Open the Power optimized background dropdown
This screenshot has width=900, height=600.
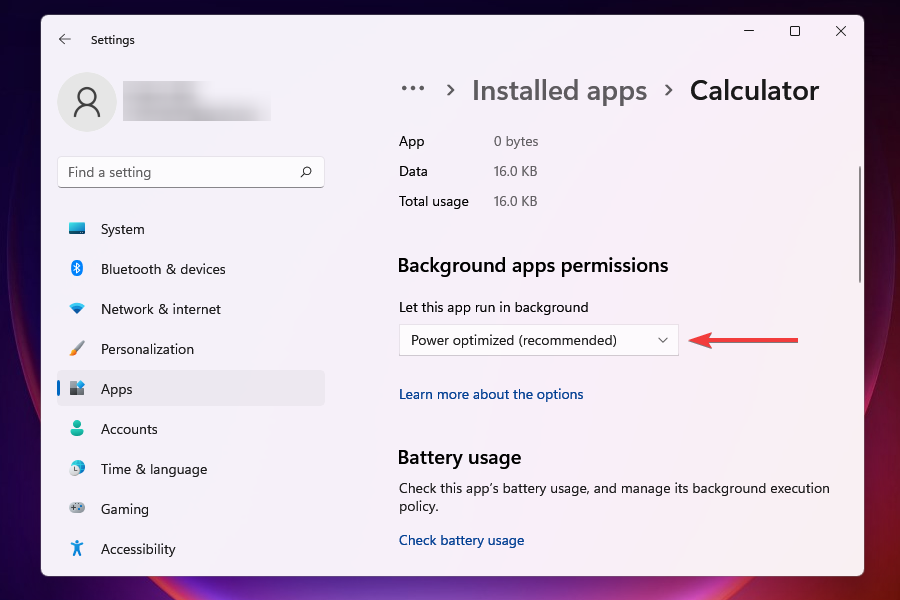pyautogui.click(x=538, y=340)
